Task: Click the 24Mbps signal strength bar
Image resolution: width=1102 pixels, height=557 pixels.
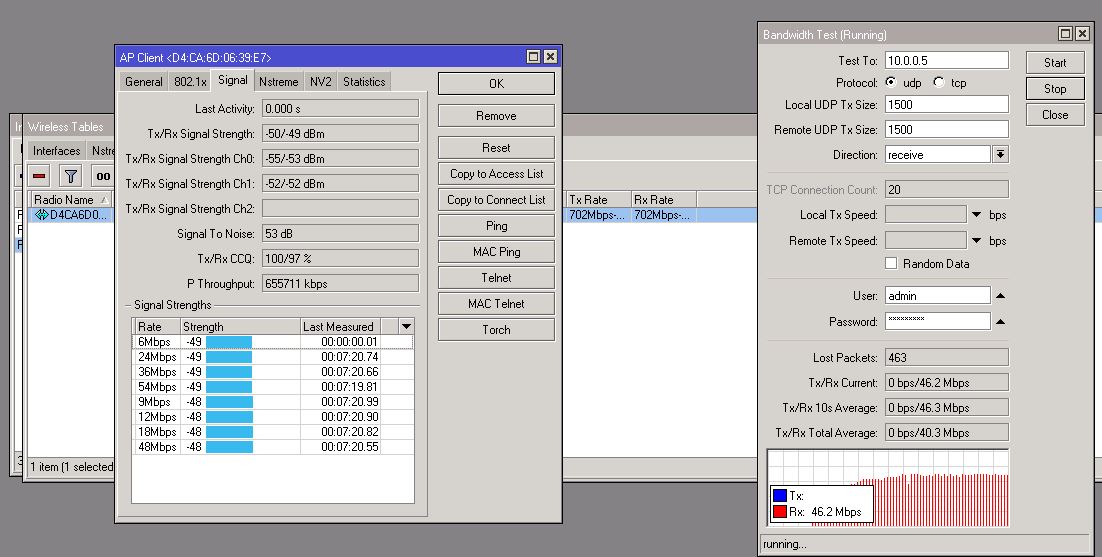Action: pyautogui.click(x=229, y=357)
